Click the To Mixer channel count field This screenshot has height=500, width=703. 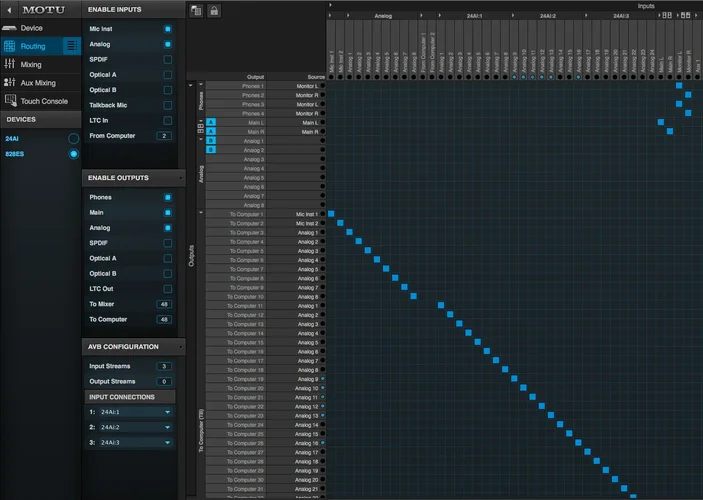(x=163, y=304)
